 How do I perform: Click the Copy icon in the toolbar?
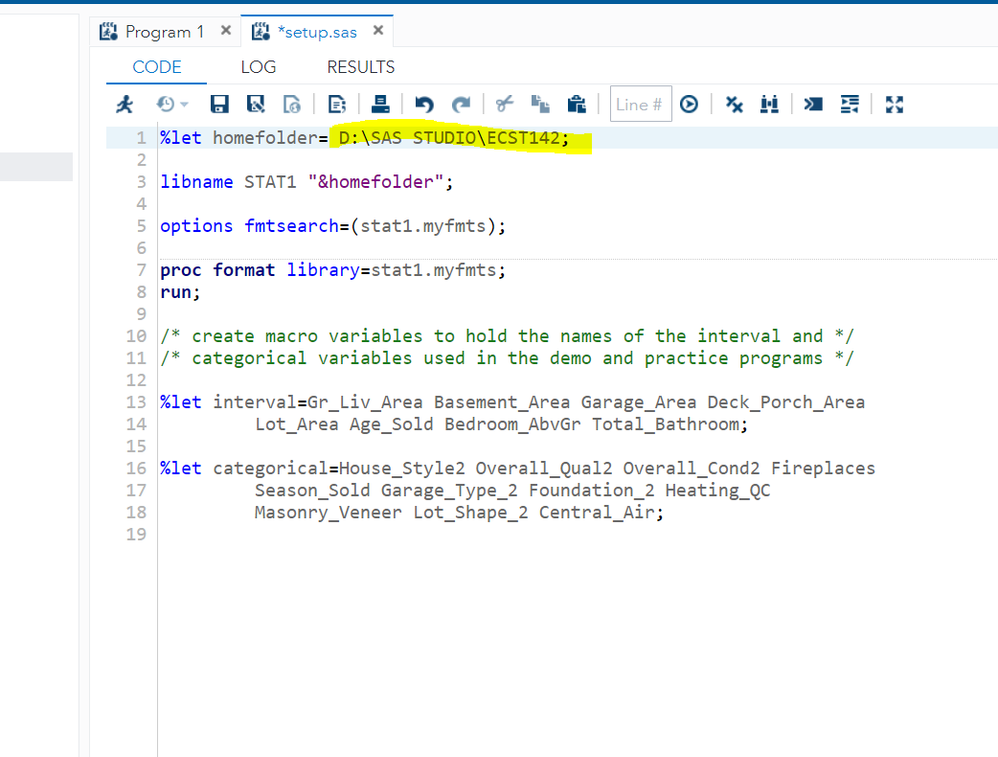pyautogui.click(x=540, y=104)
